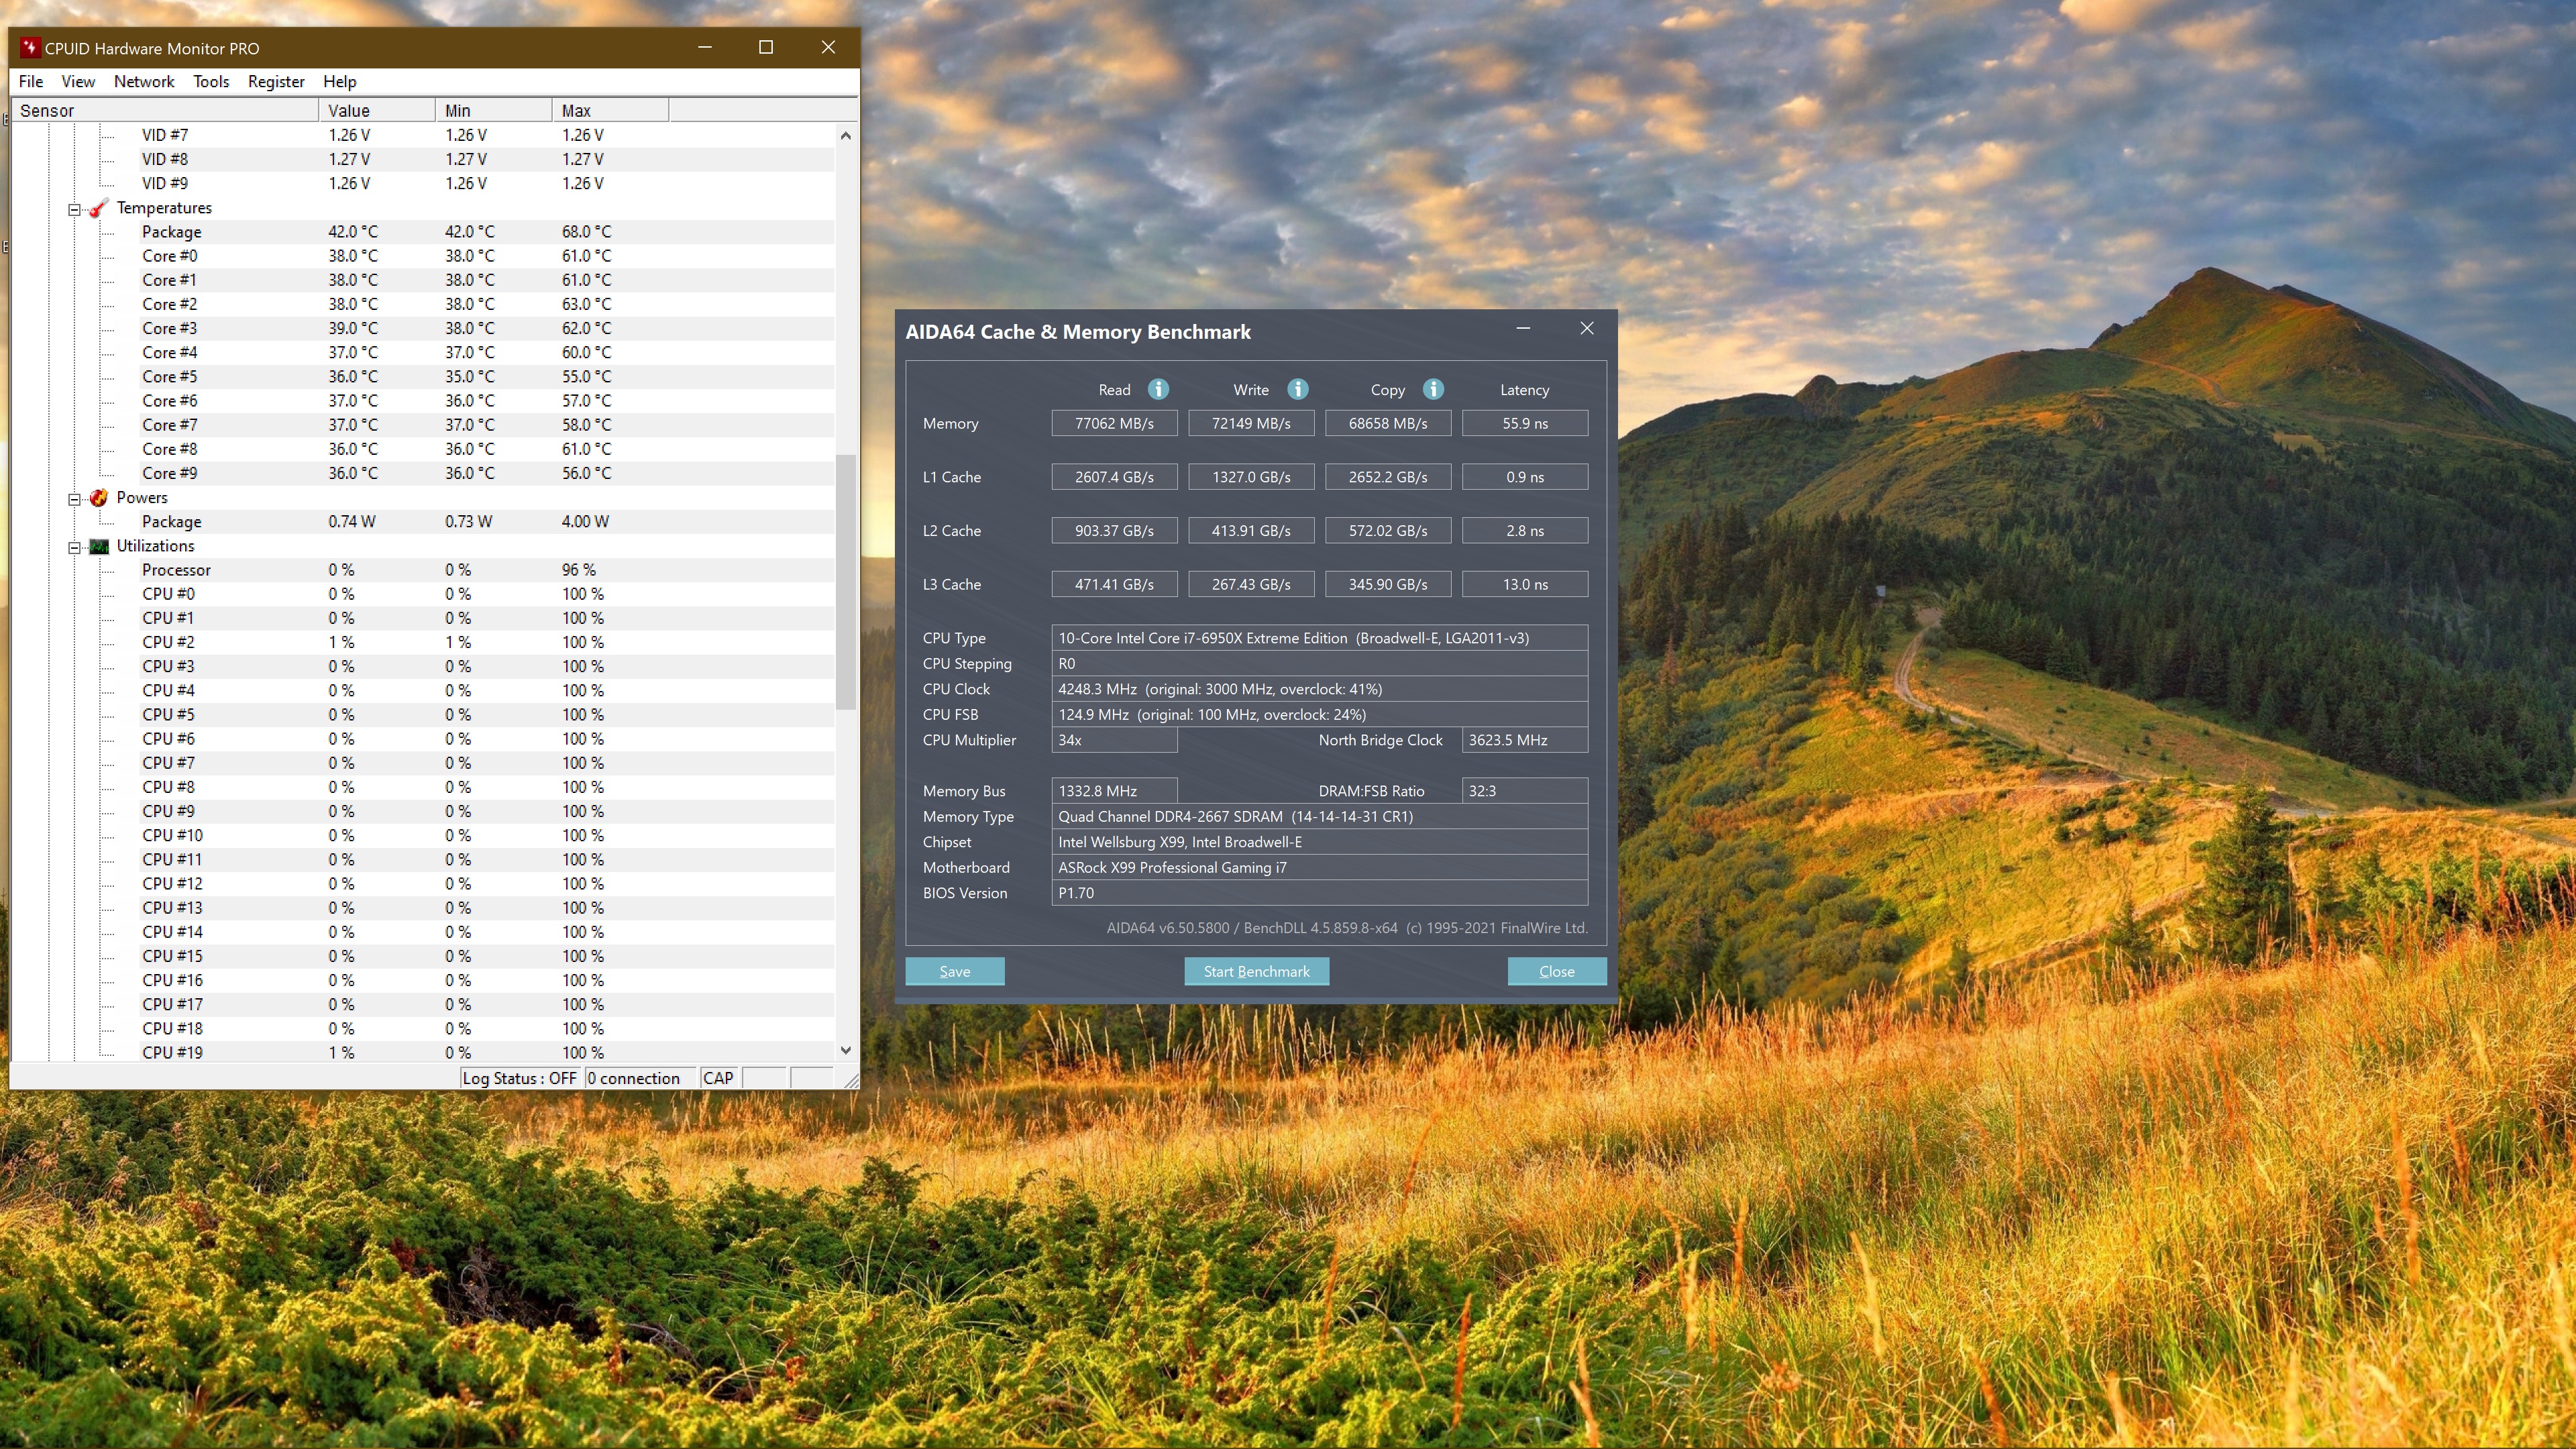Viewport: 2576px width, 1449px height.
Task: Click the Read info icon
Action: (1158, 389)
